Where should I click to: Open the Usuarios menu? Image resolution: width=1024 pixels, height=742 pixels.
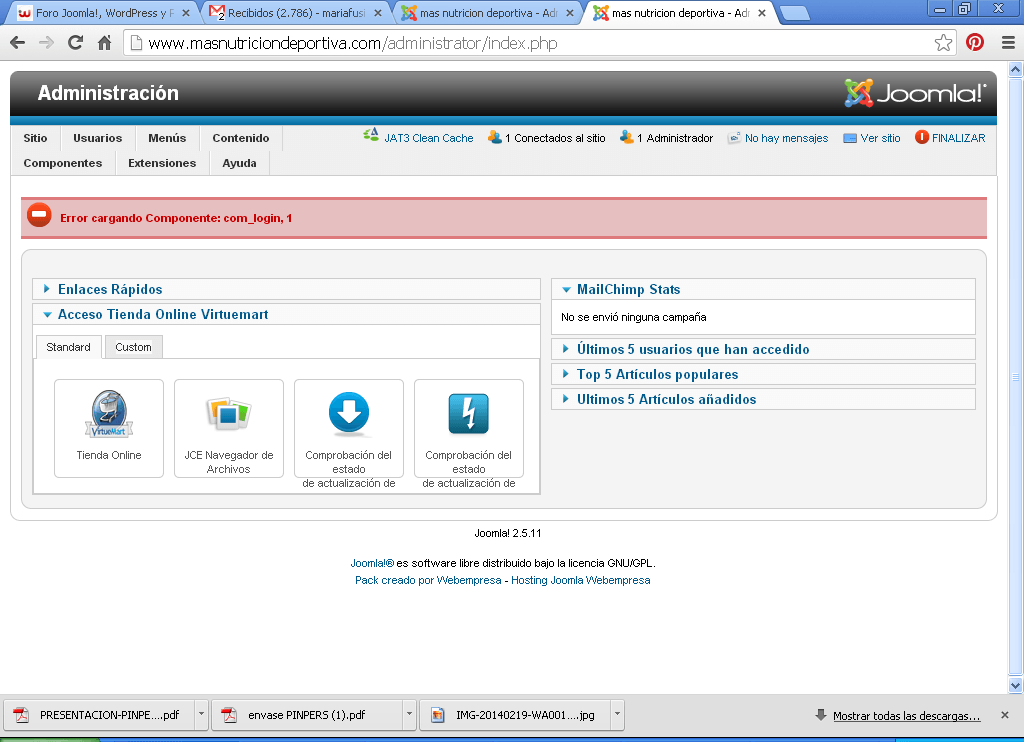click(x=97, y=138)
